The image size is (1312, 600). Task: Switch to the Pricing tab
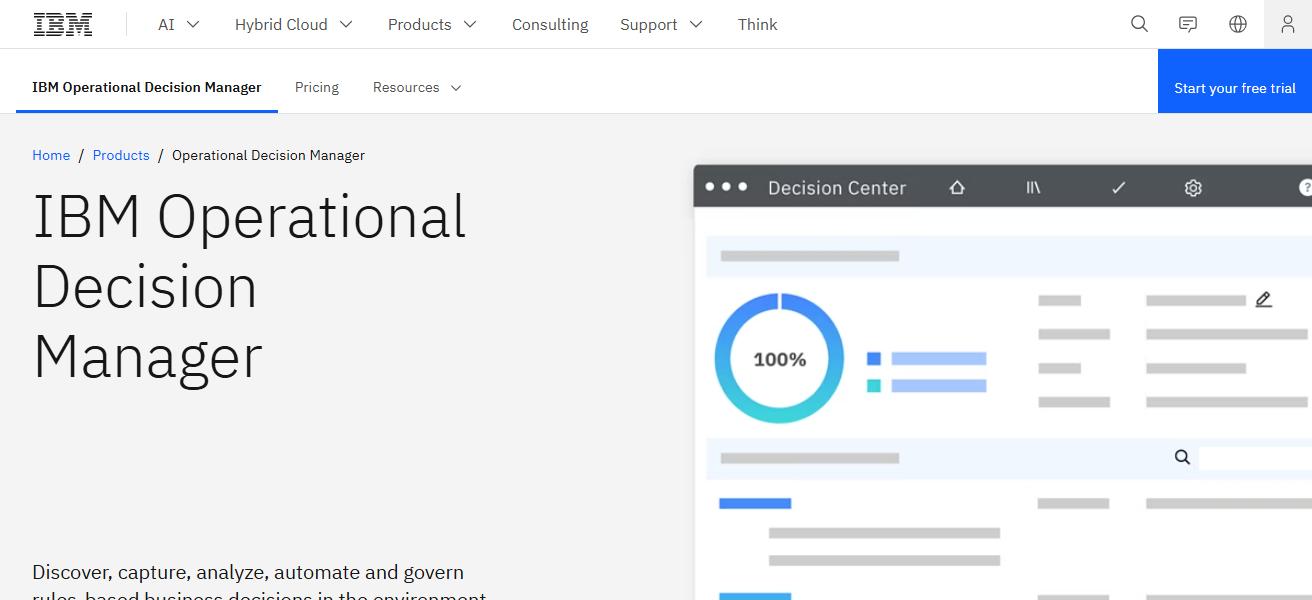tap(316, 87)
